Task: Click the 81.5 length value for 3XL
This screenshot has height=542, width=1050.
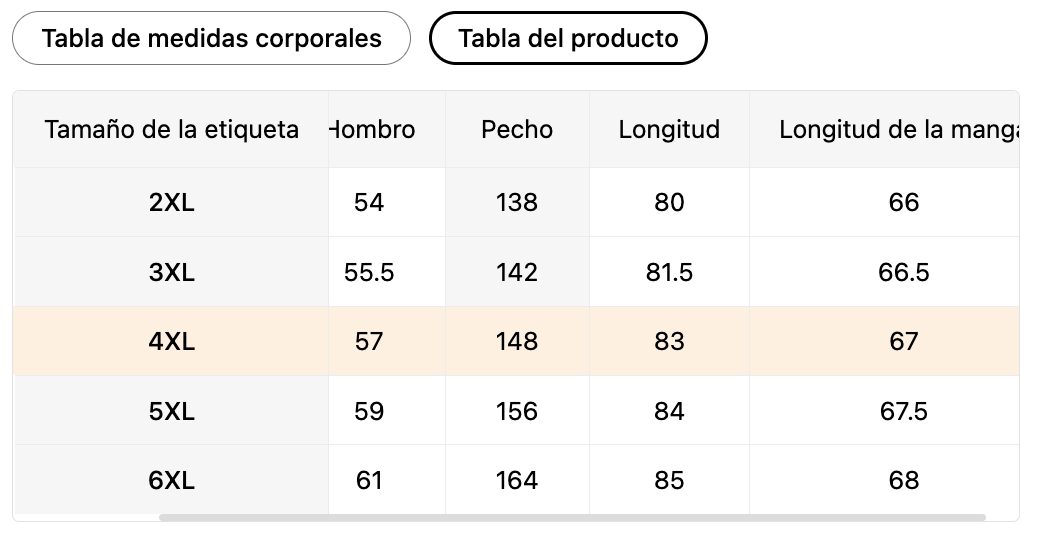Action: tap(669, 272)
